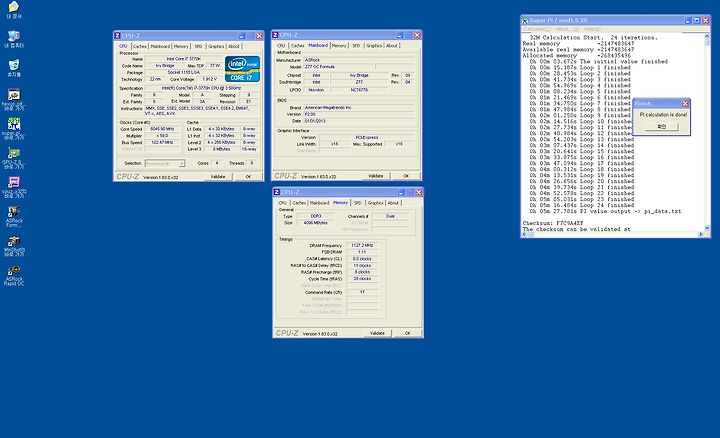Viewport: 720px width, 438px height.
Task: Close the CPU-Z window showing the Memory tab
Action: (418, 192)
